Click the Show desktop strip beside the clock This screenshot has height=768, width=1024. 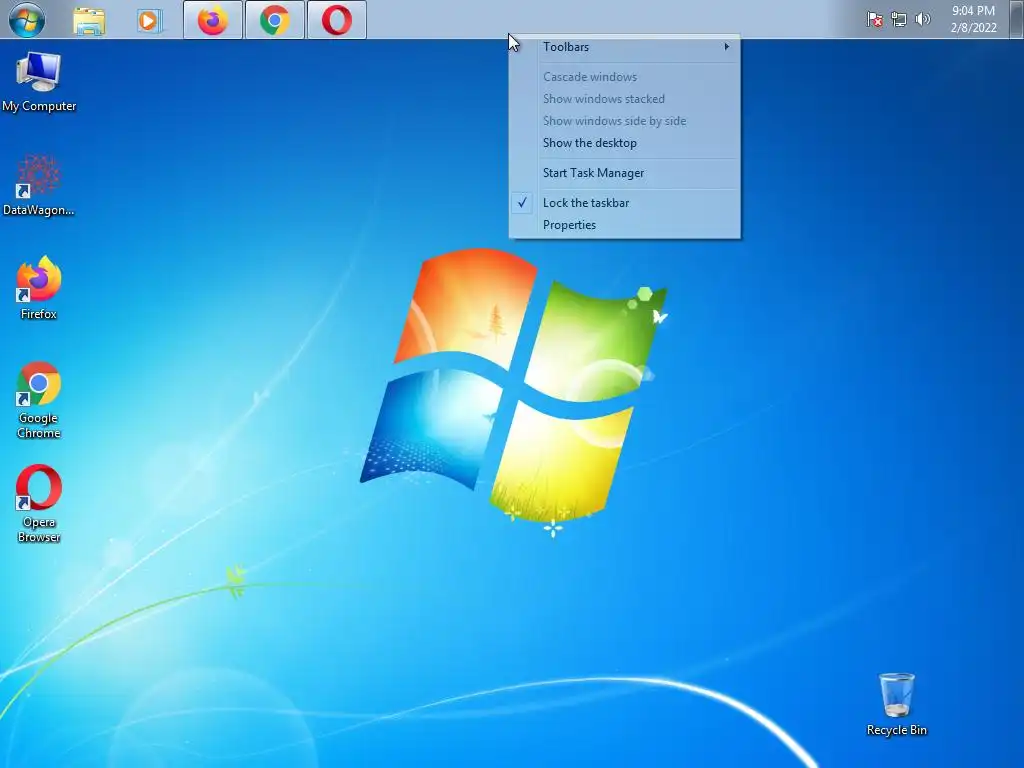(x=1016, y=19)
